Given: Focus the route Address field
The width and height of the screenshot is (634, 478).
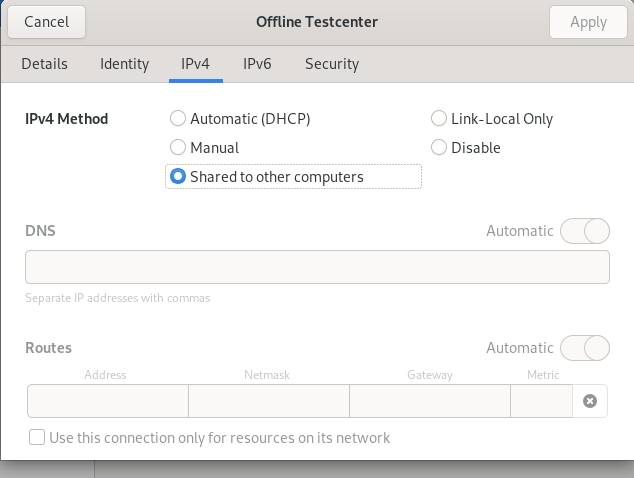Looking at the screenshot, I should click(107, 401).
